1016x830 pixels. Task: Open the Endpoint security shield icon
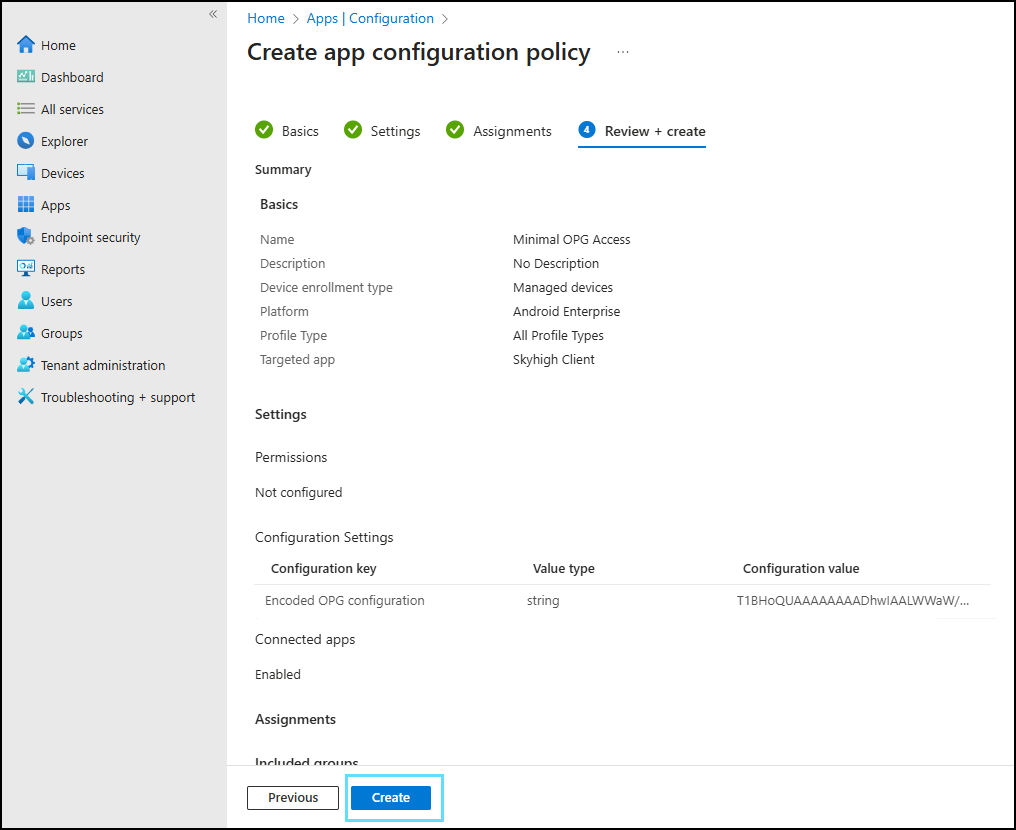coord(26,237)
